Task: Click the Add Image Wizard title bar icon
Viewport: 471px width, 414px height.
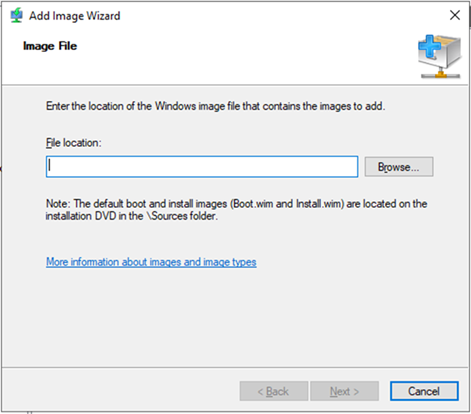Action: [16, 16]
